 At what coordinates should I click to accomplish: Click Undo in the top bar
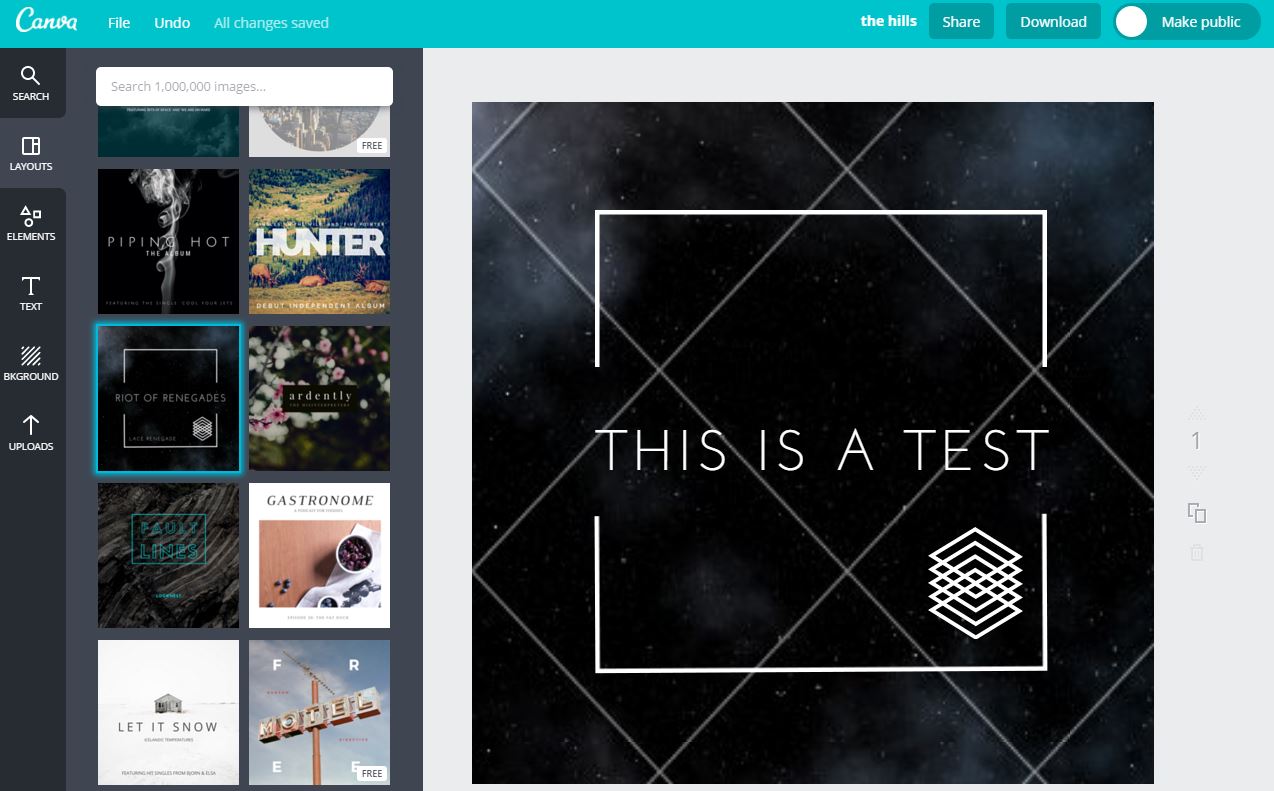172,22
